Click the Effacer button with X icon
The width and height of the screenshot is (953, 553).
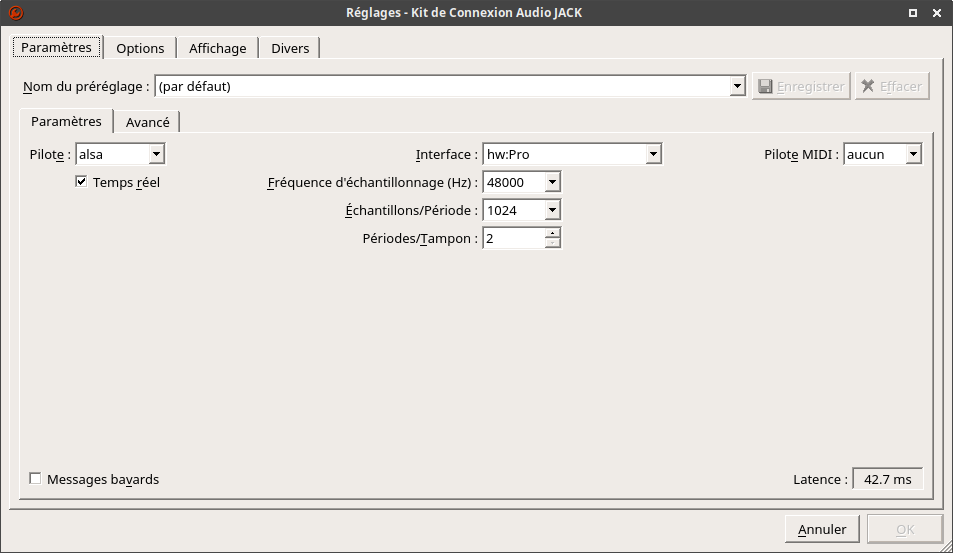point(892,86)
